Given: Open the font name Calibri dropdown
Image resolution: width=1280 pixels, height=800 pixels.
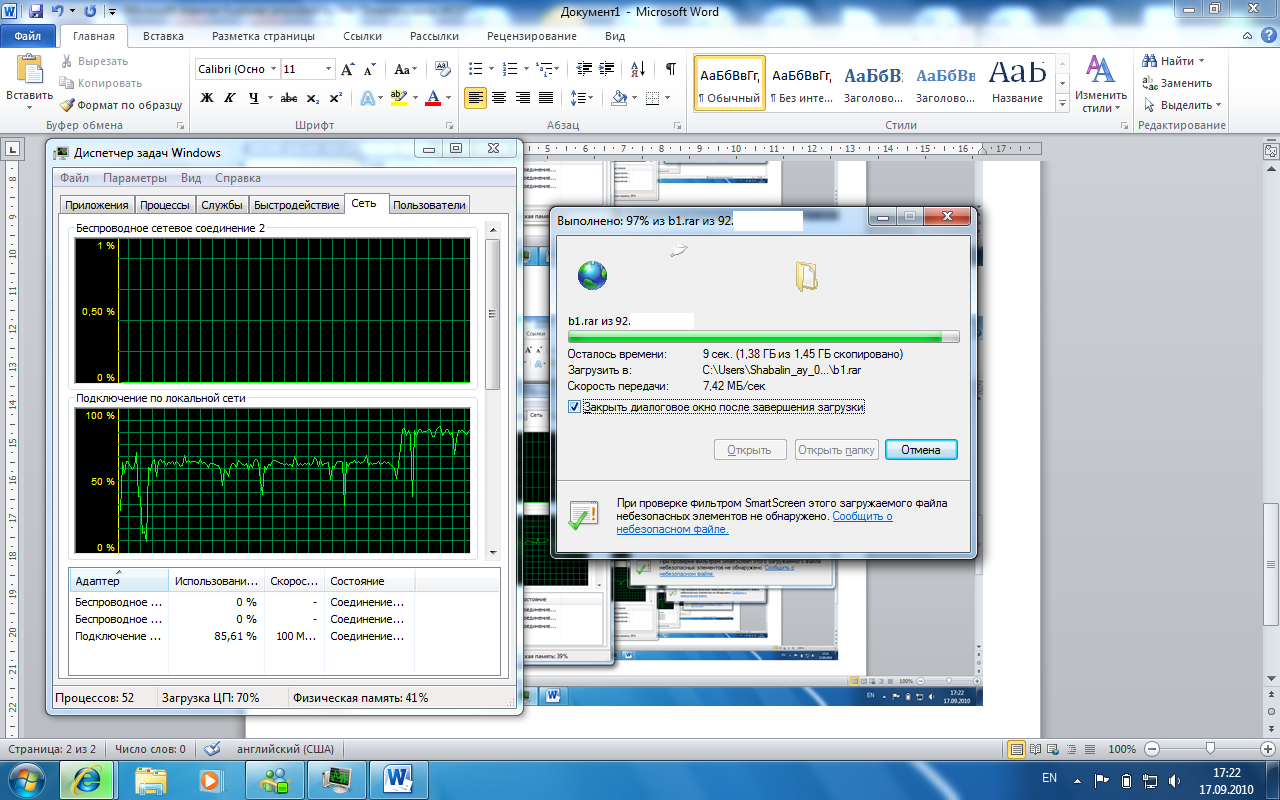Looking at the screenshot, I should [272, 69].
